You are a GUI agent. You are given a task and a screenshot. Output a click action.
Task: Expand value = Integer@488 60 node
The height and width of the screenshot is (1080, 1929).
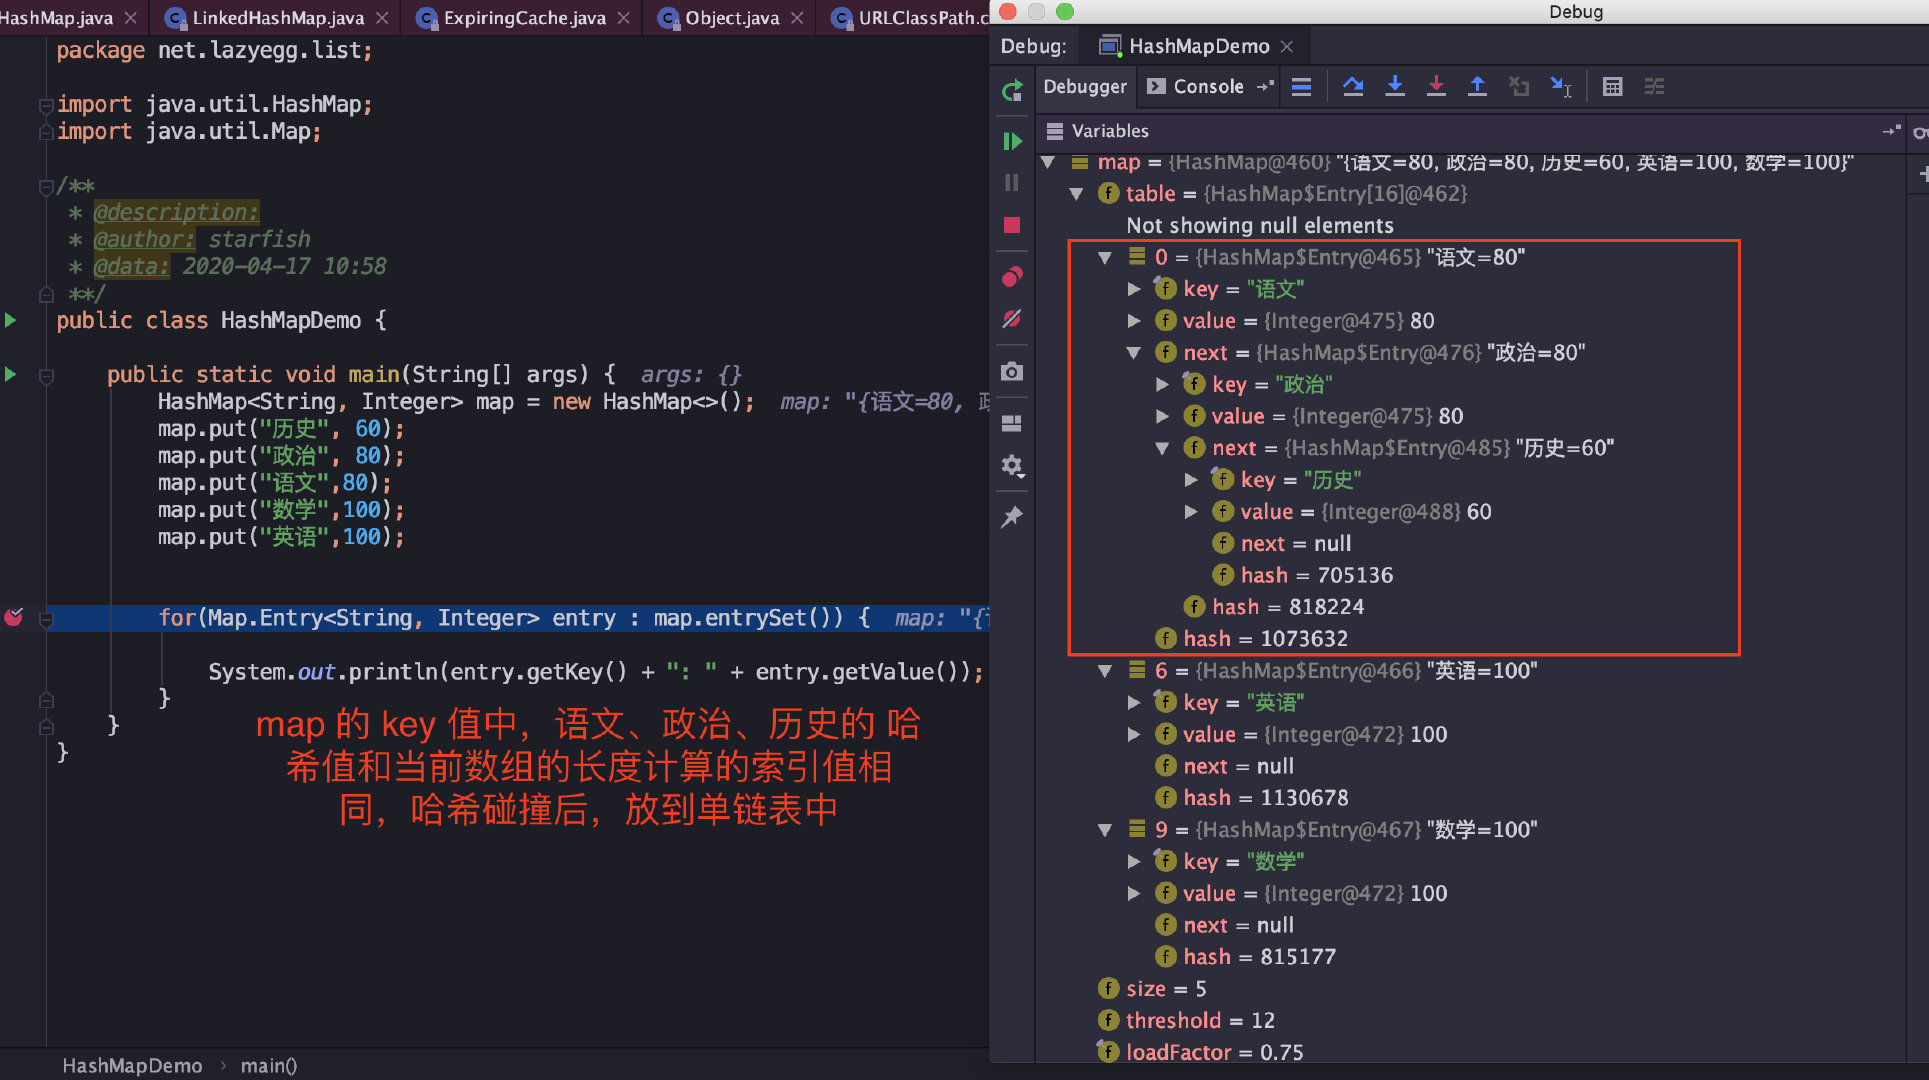point(1191,512)
